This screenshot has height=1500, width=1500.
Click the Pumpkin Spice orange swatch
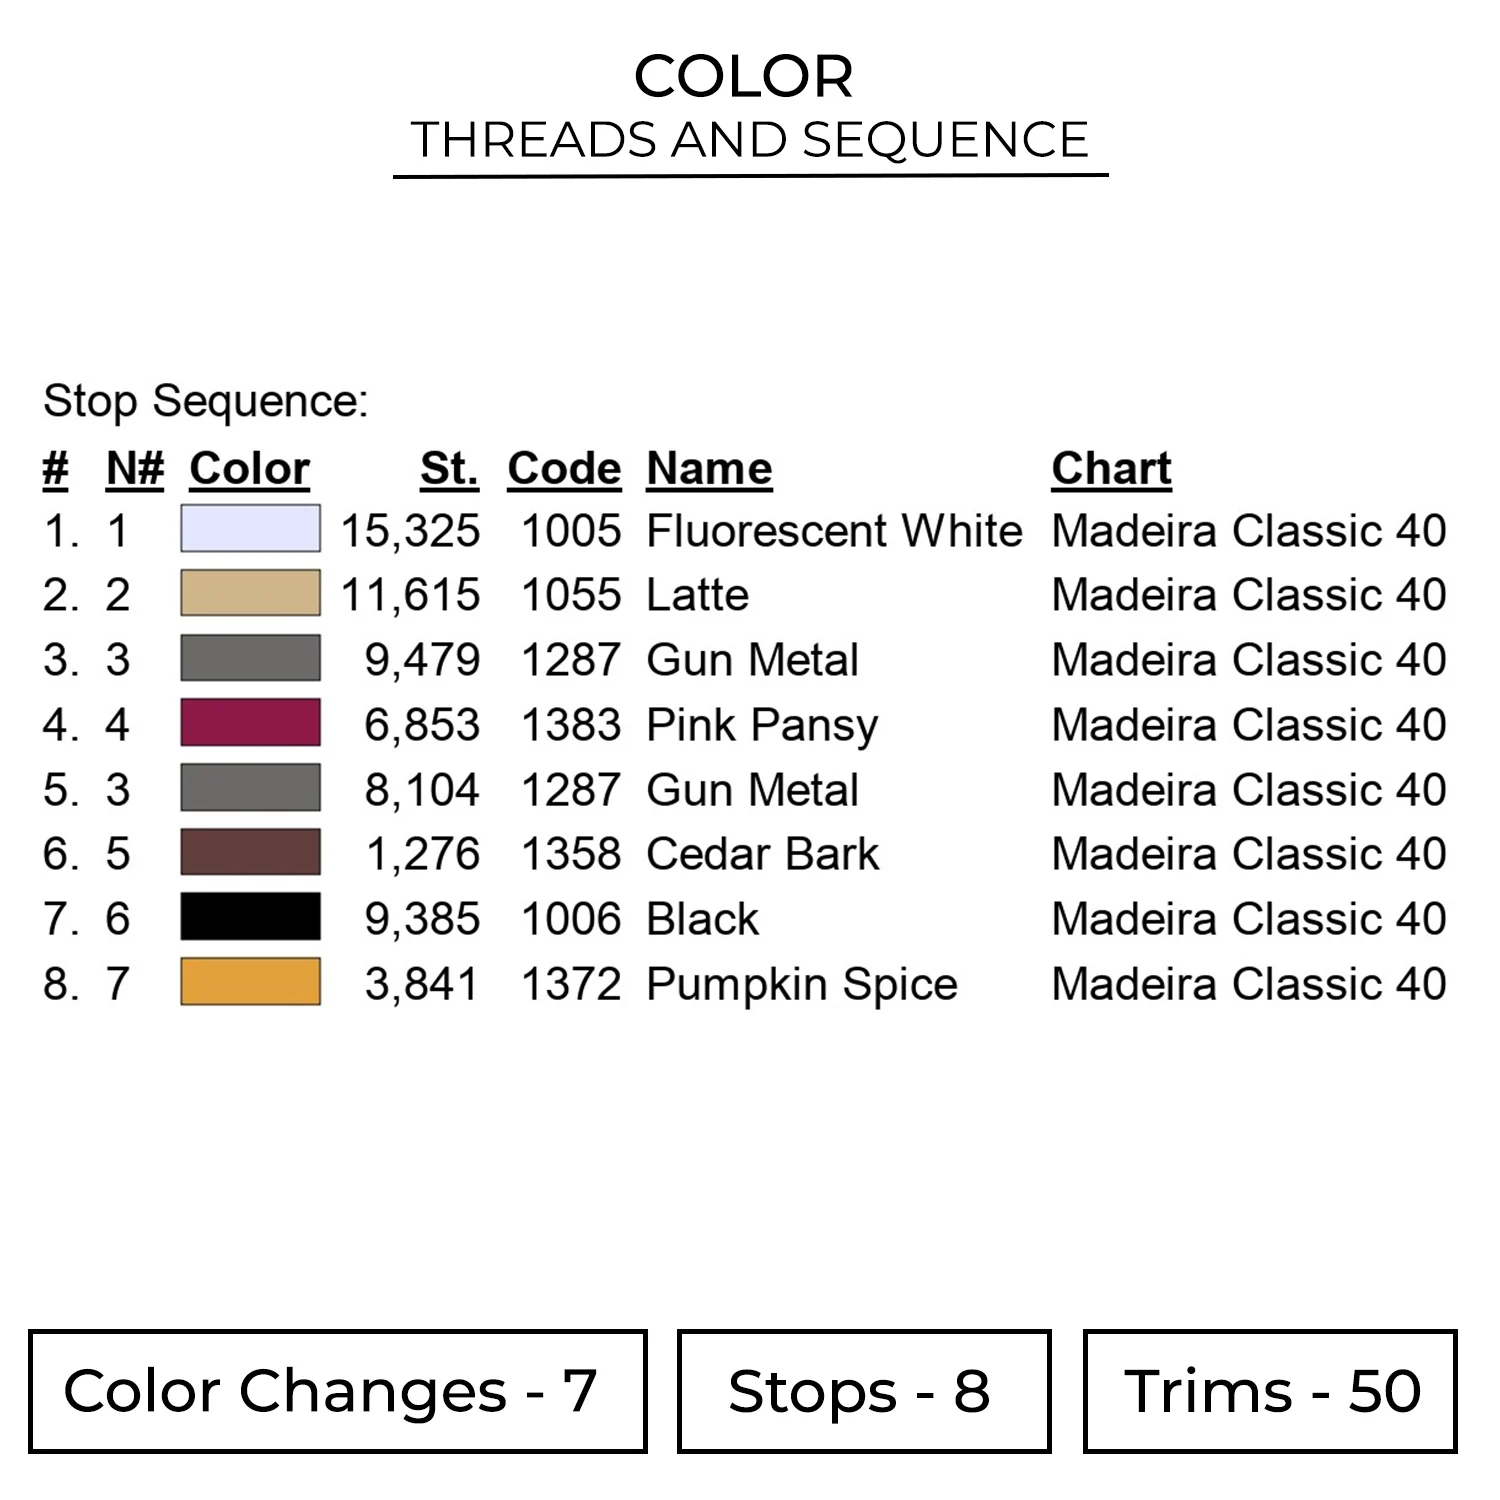click(250, 982)
